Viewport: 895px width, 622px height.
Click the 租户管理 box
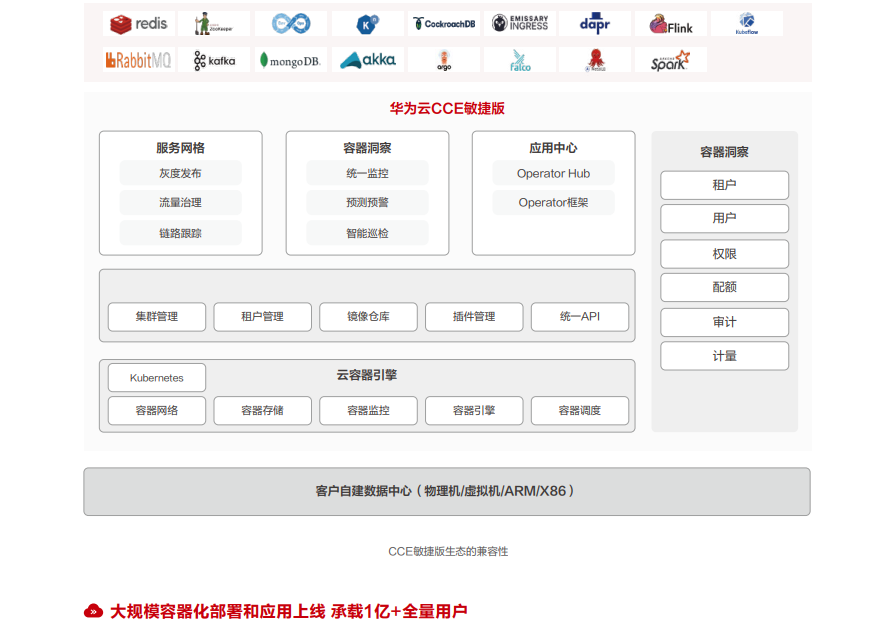(x=263, y=317)
